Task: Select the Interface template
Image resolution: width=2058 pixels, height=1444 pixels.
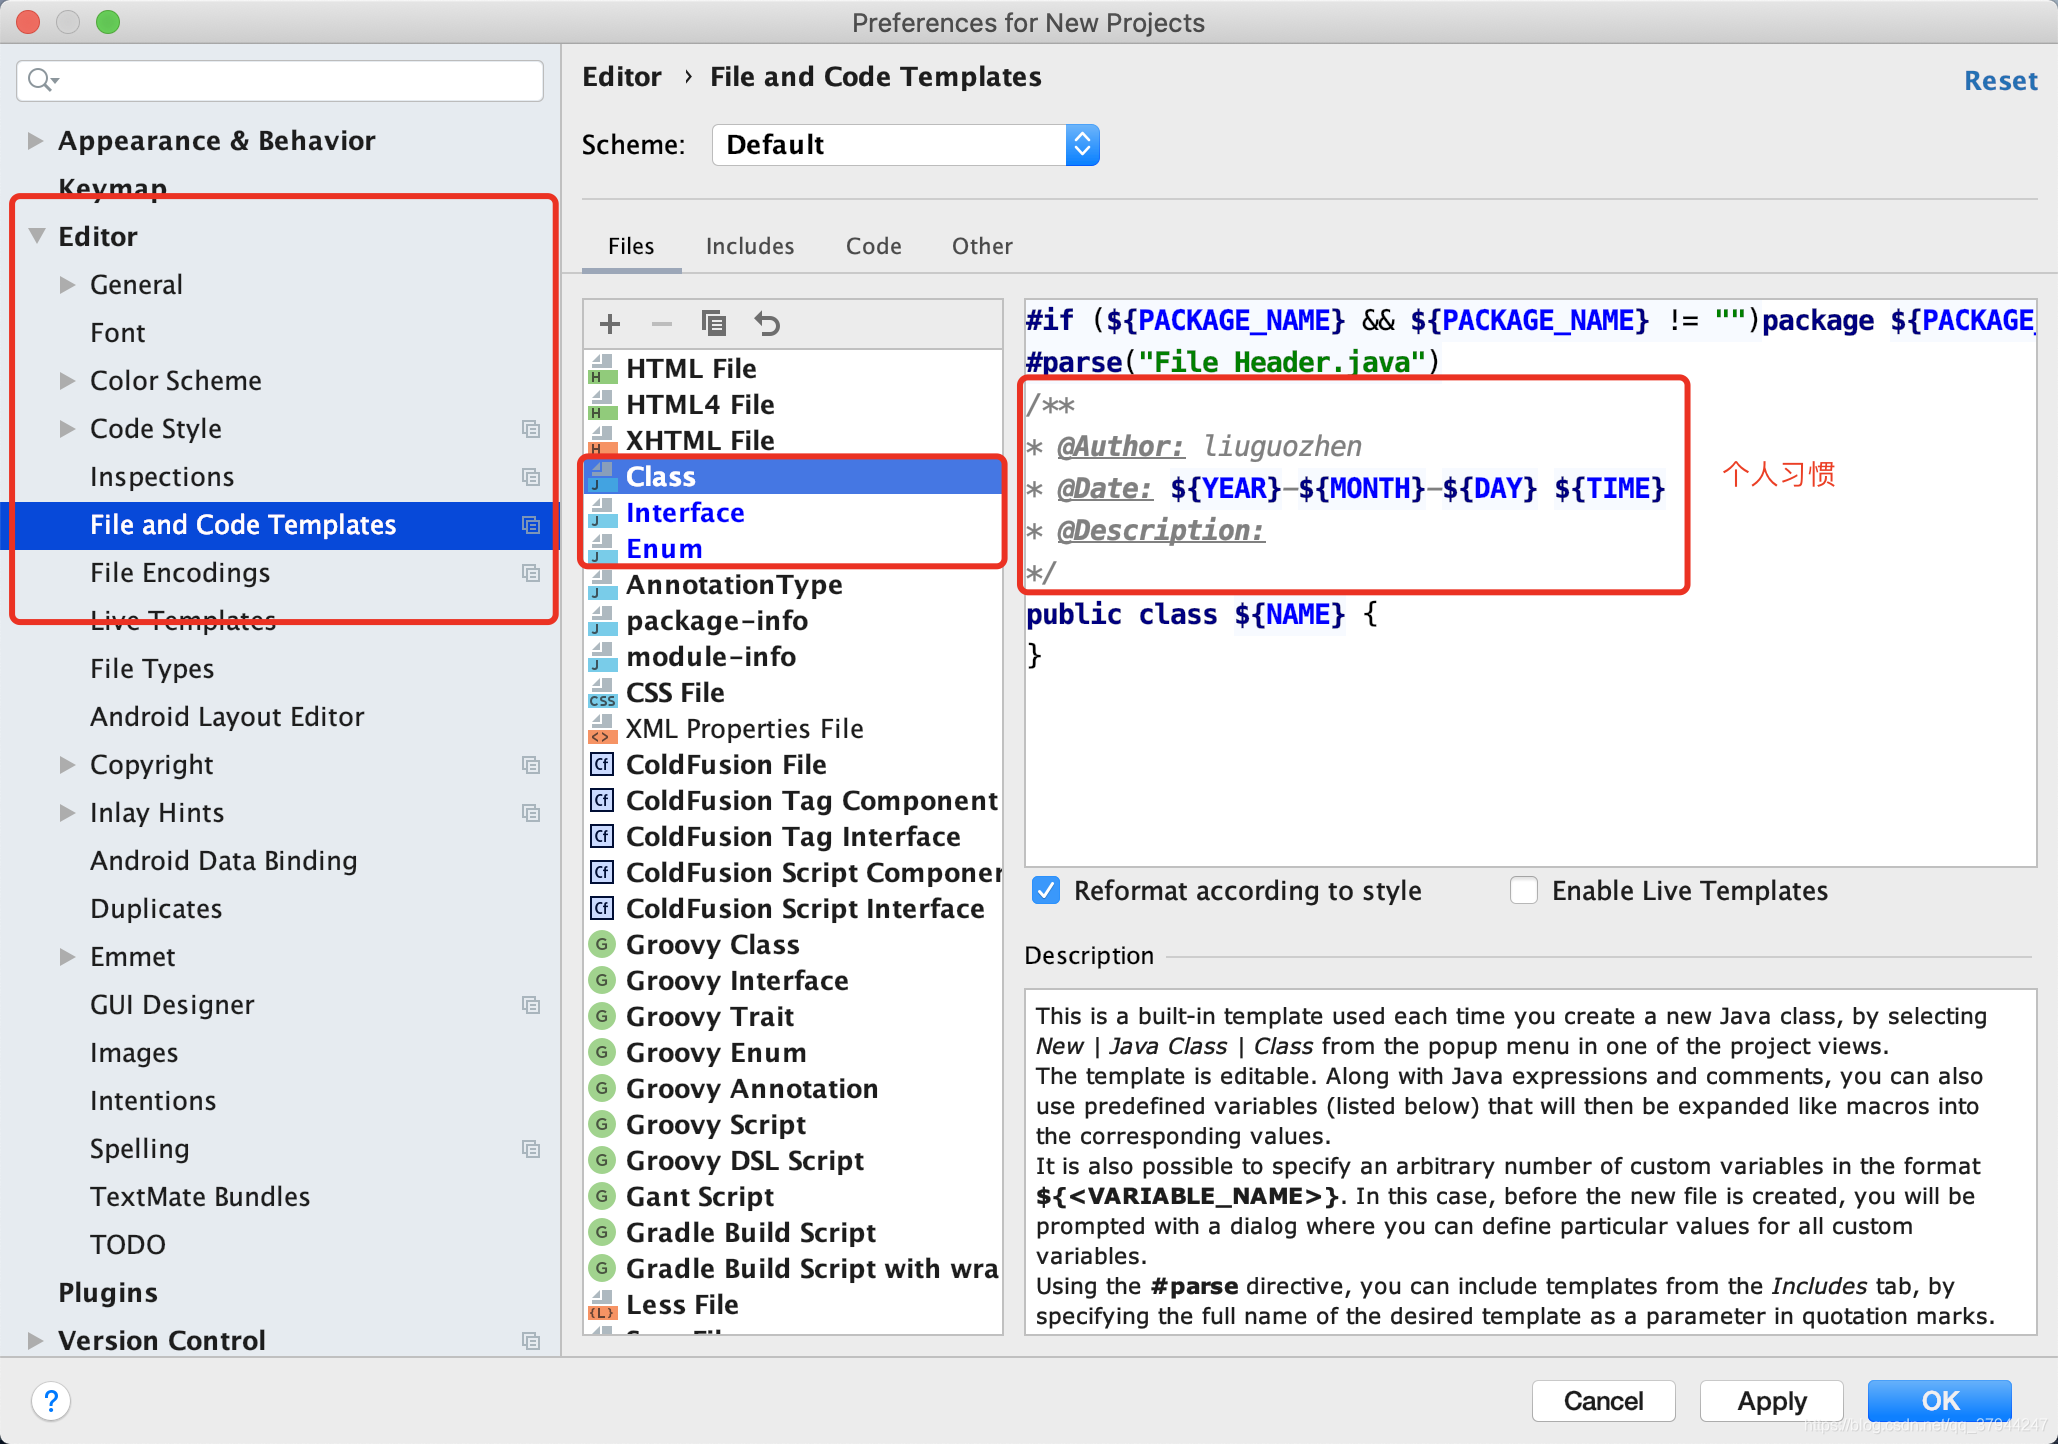Action: tap(793, 513)
